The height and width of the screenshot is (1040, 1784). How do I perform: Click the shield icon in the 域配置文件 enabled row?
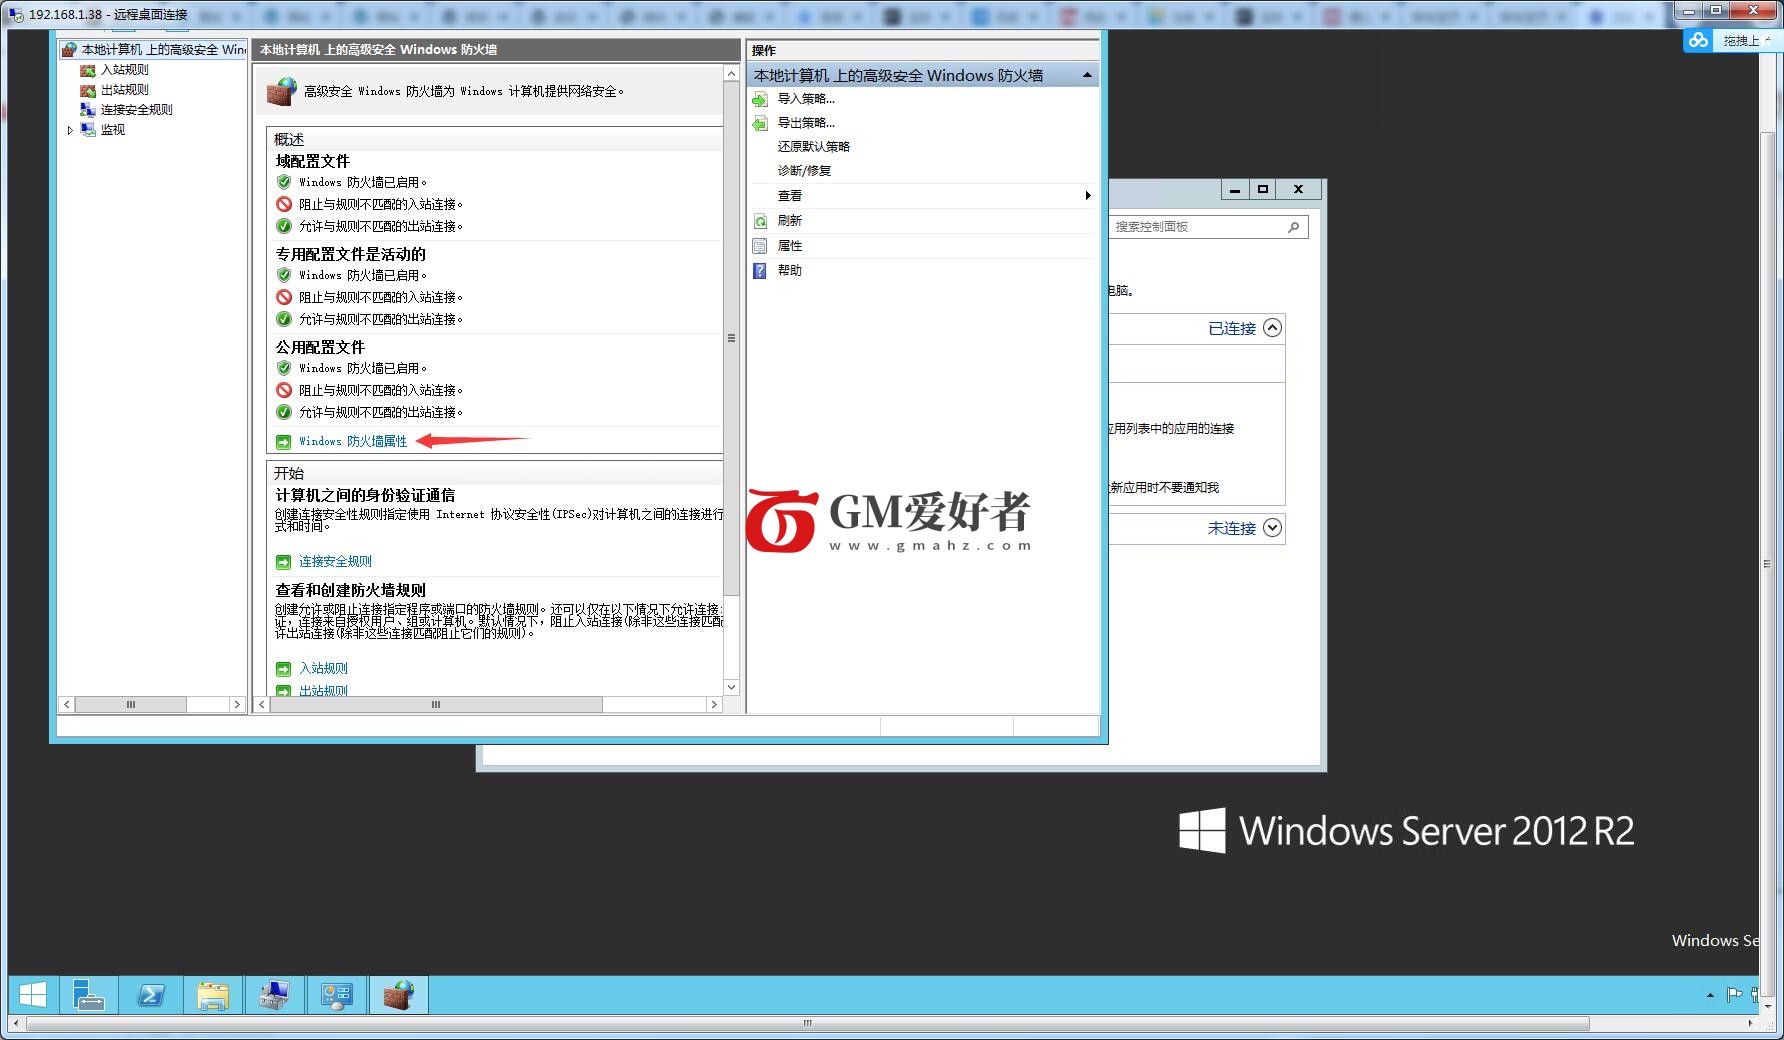coord(284,182)
